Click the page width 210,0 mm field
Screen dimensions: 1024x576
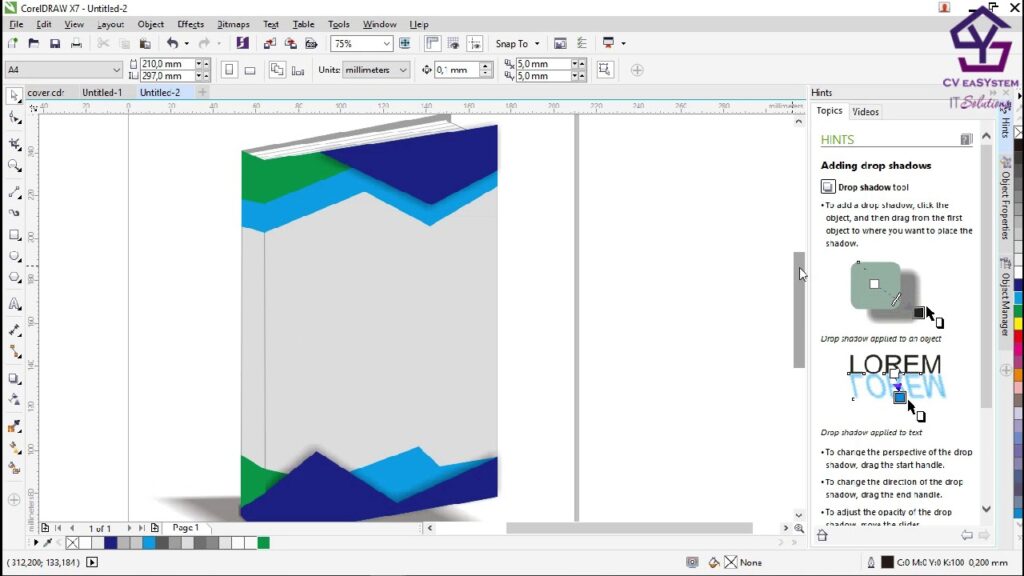(166, 64)
